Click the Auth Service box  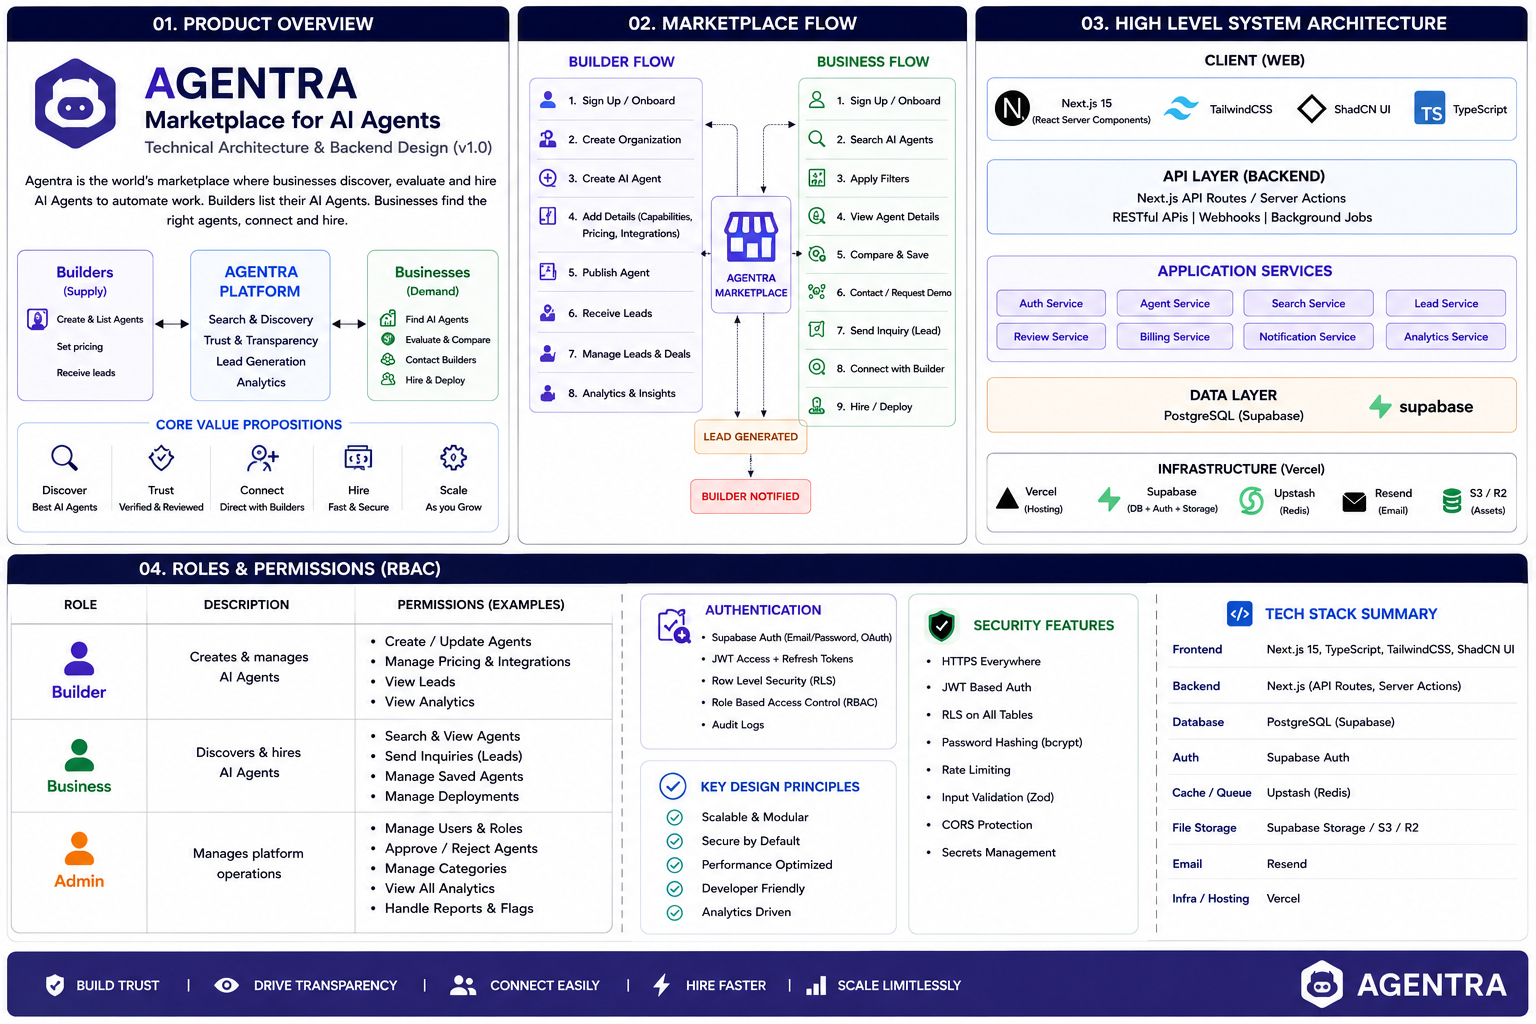point(1051,303)
